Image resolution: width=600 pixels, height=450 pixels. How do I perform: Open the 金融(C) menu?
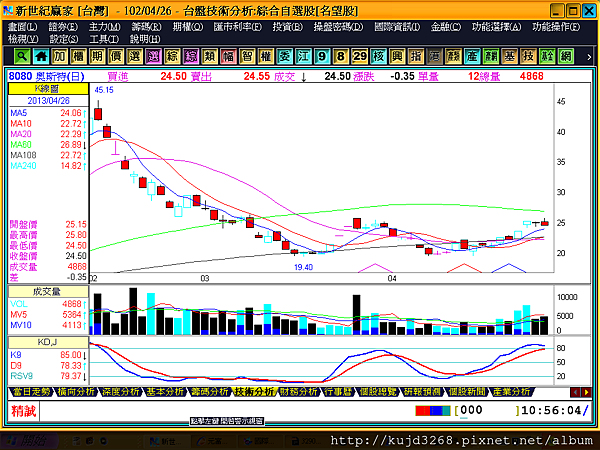pos(446,27)
